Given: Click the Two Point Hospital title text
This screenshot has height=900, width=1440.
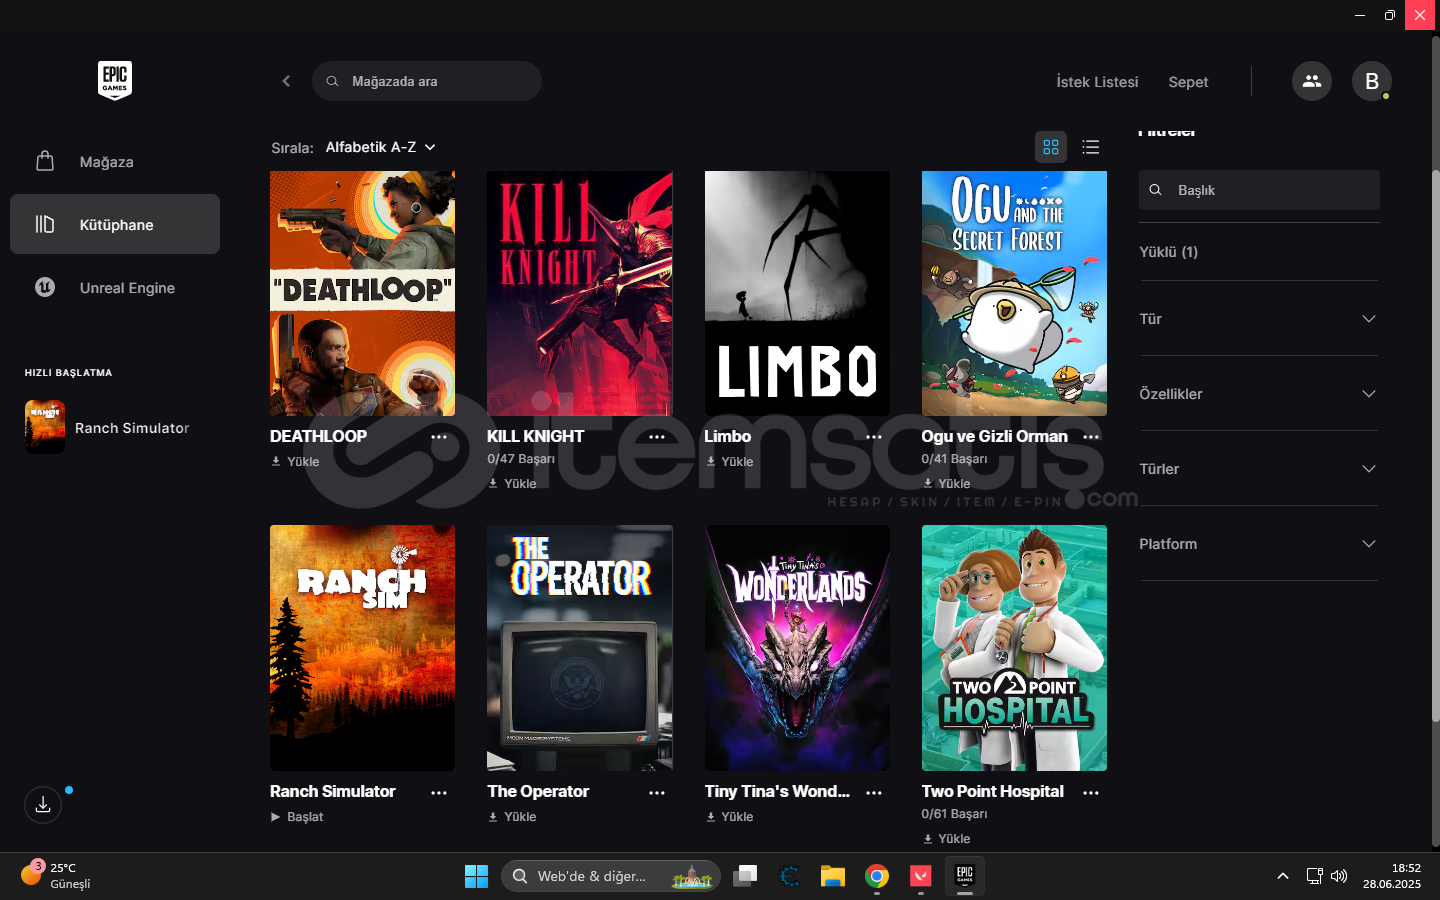Looking at the screenshot, I should (x=992, y=791).
